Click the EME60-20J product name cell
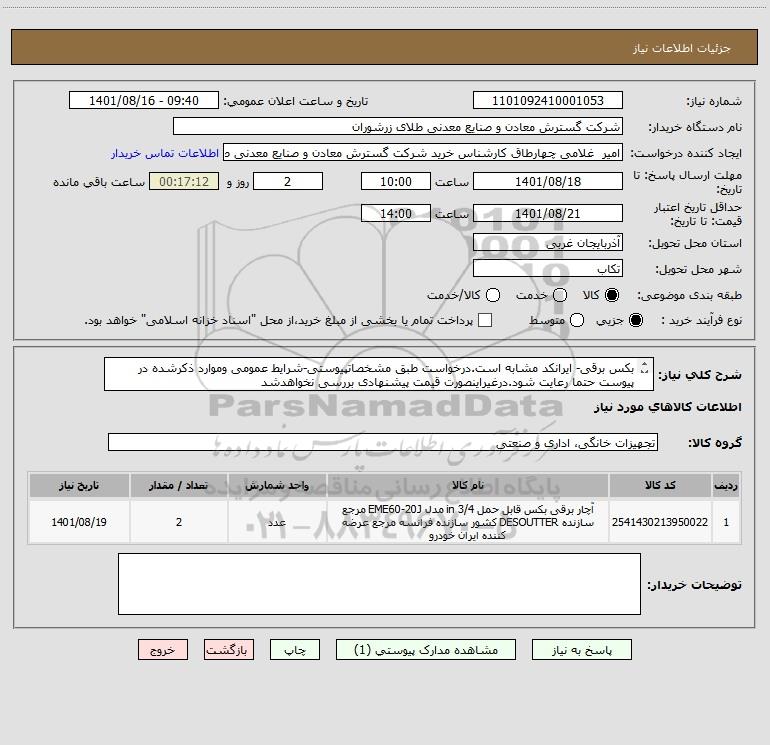The height and width of the screenshot is (745, 770). pyautogui.click(x=468, y=522)
